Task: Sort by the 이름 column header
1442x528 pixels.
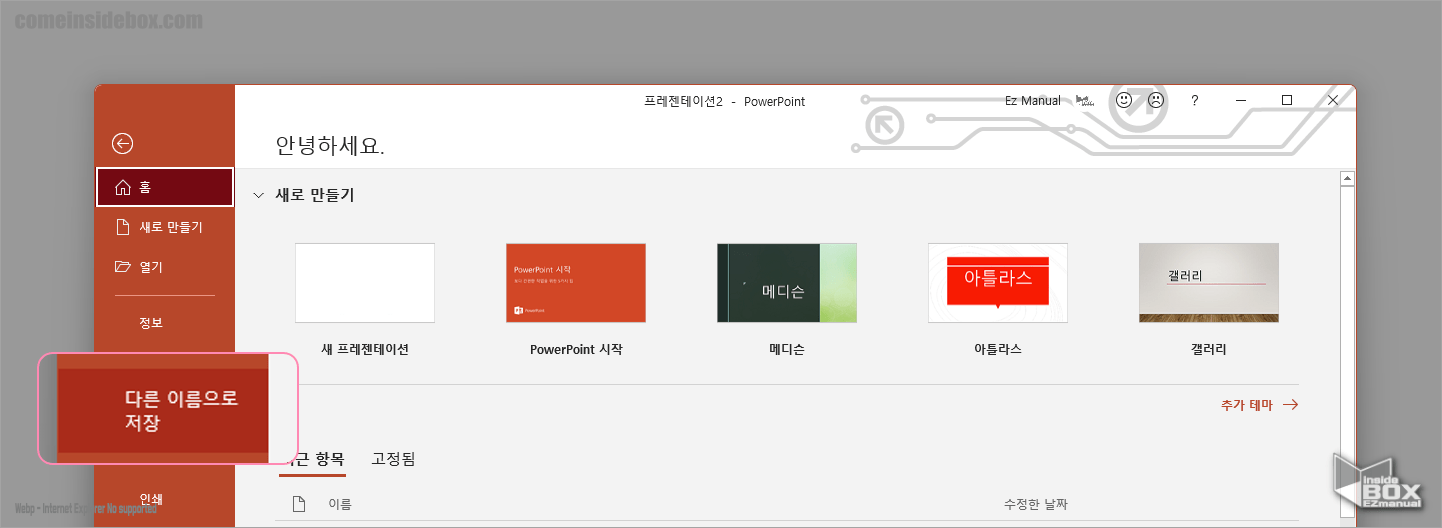Action: 340,504
